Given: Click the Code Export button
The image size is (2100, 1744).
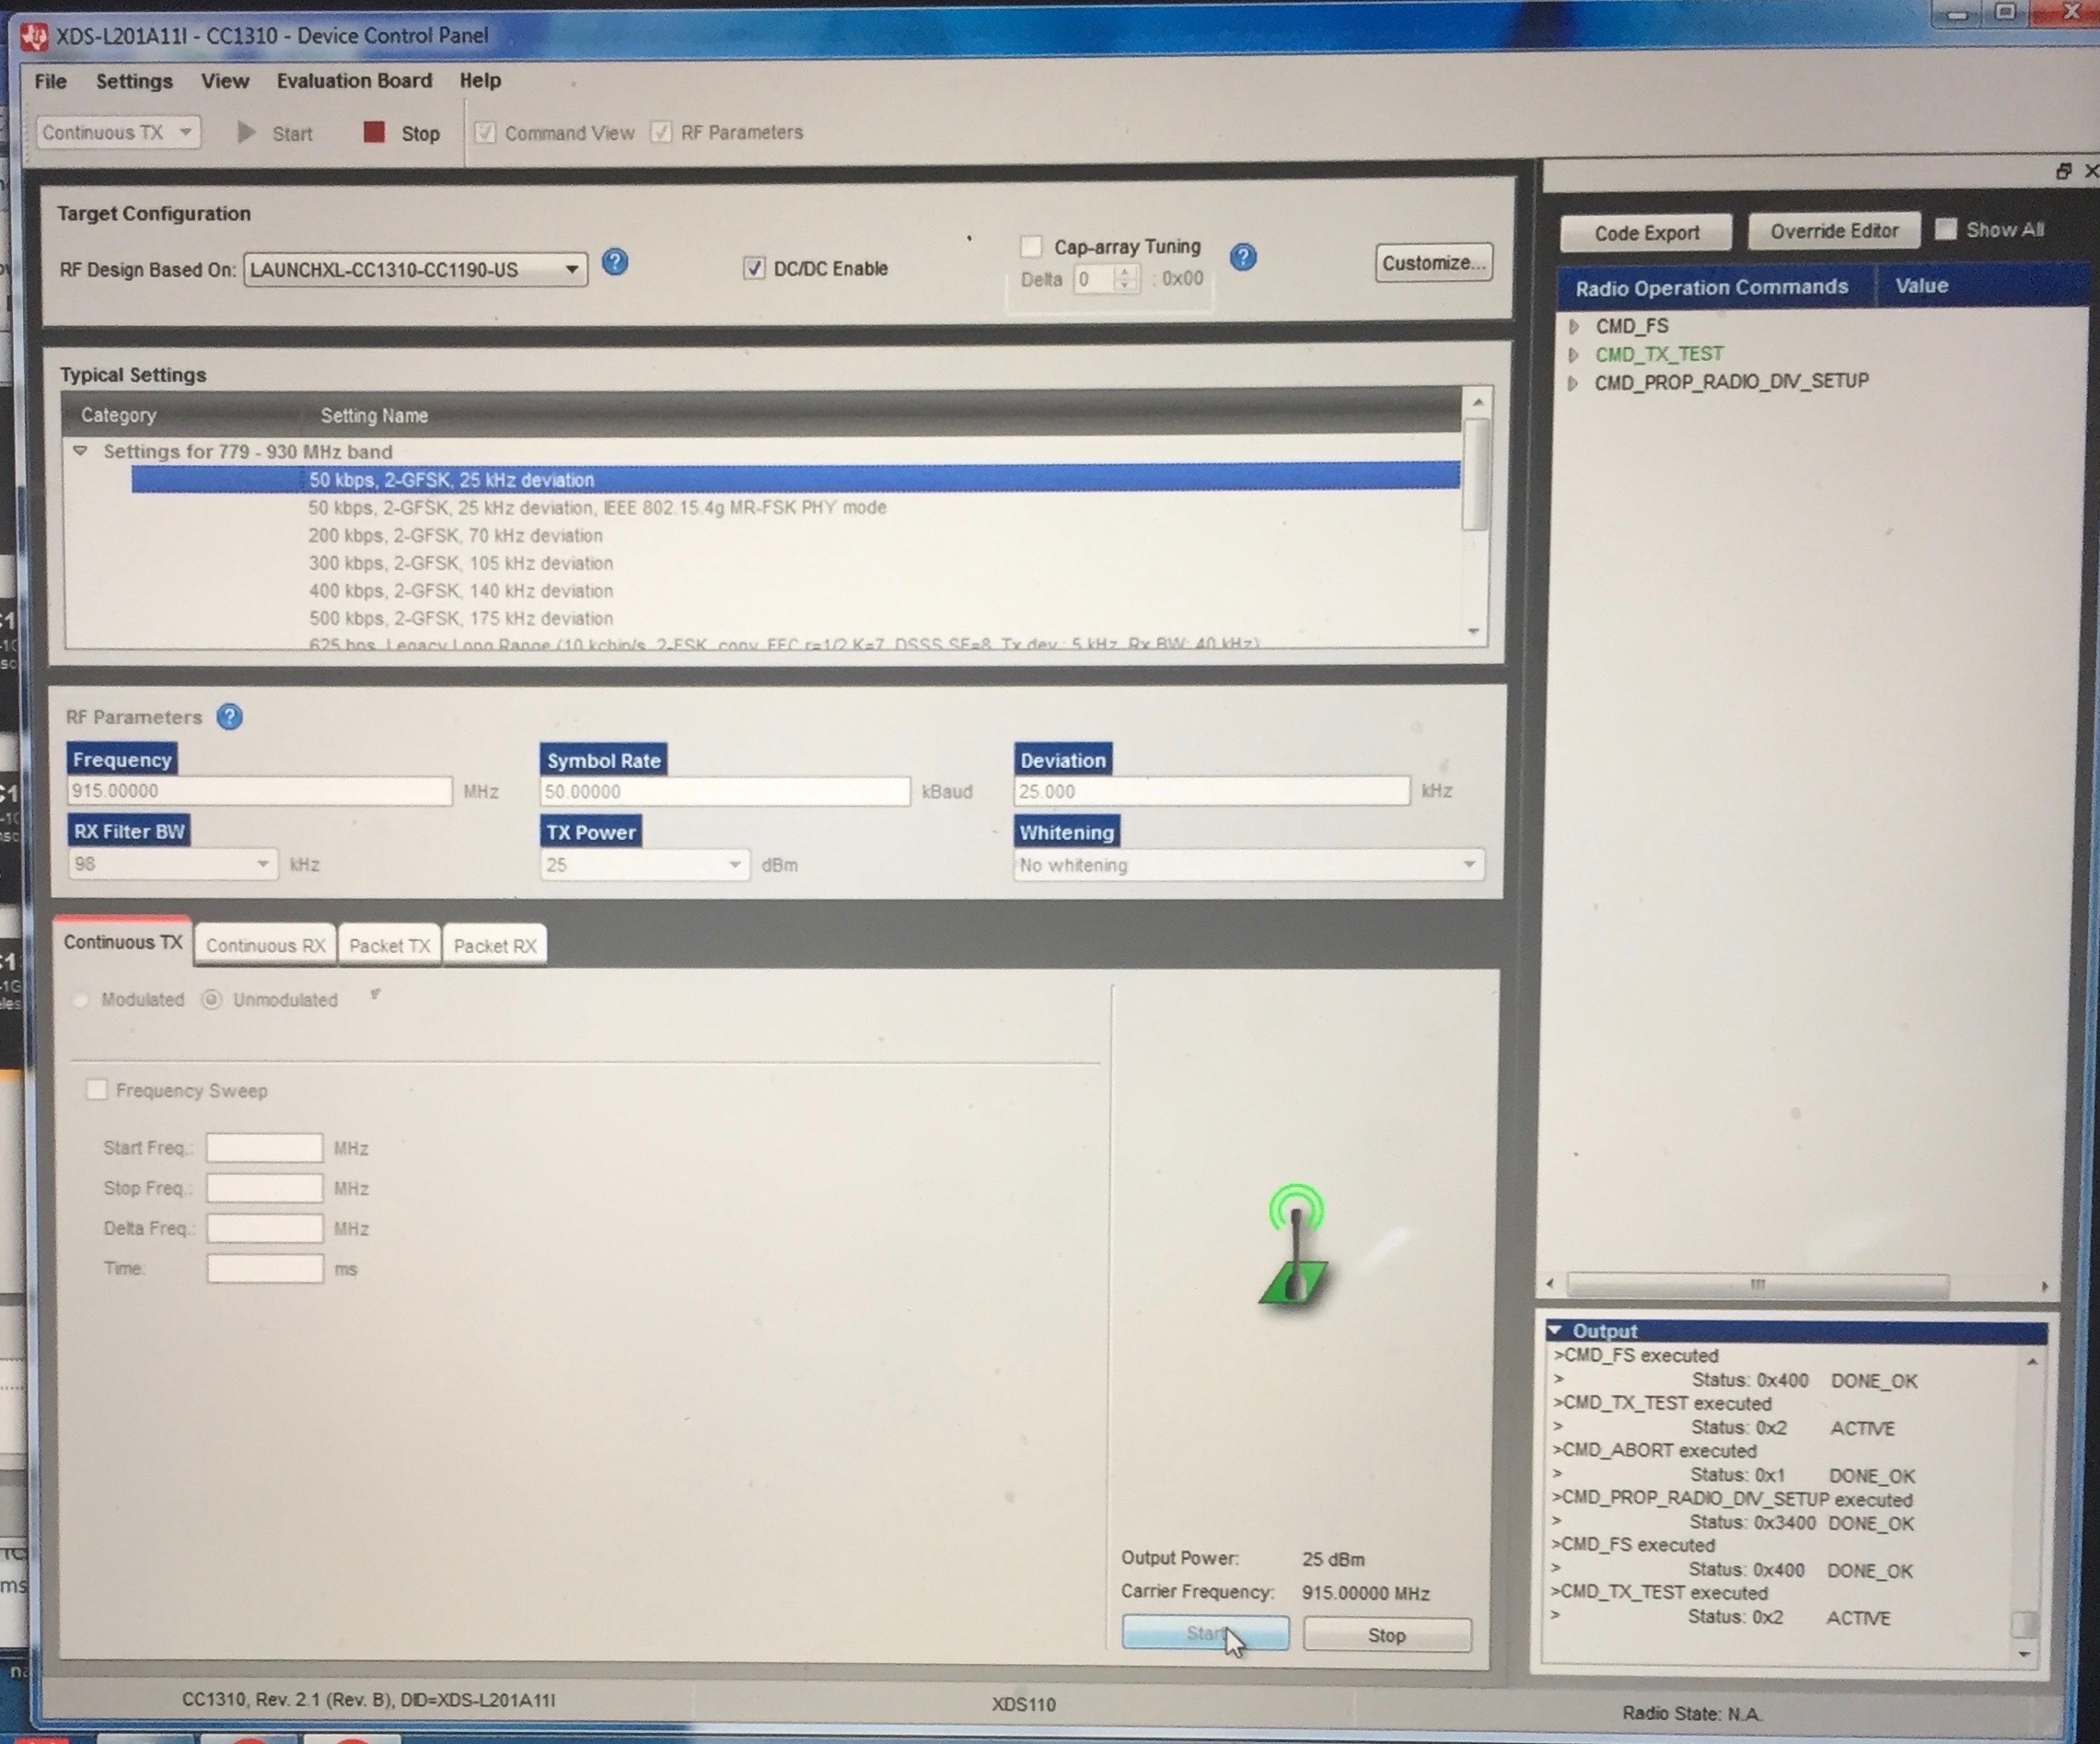Looking at the screenshot, I should point(1646,233).
